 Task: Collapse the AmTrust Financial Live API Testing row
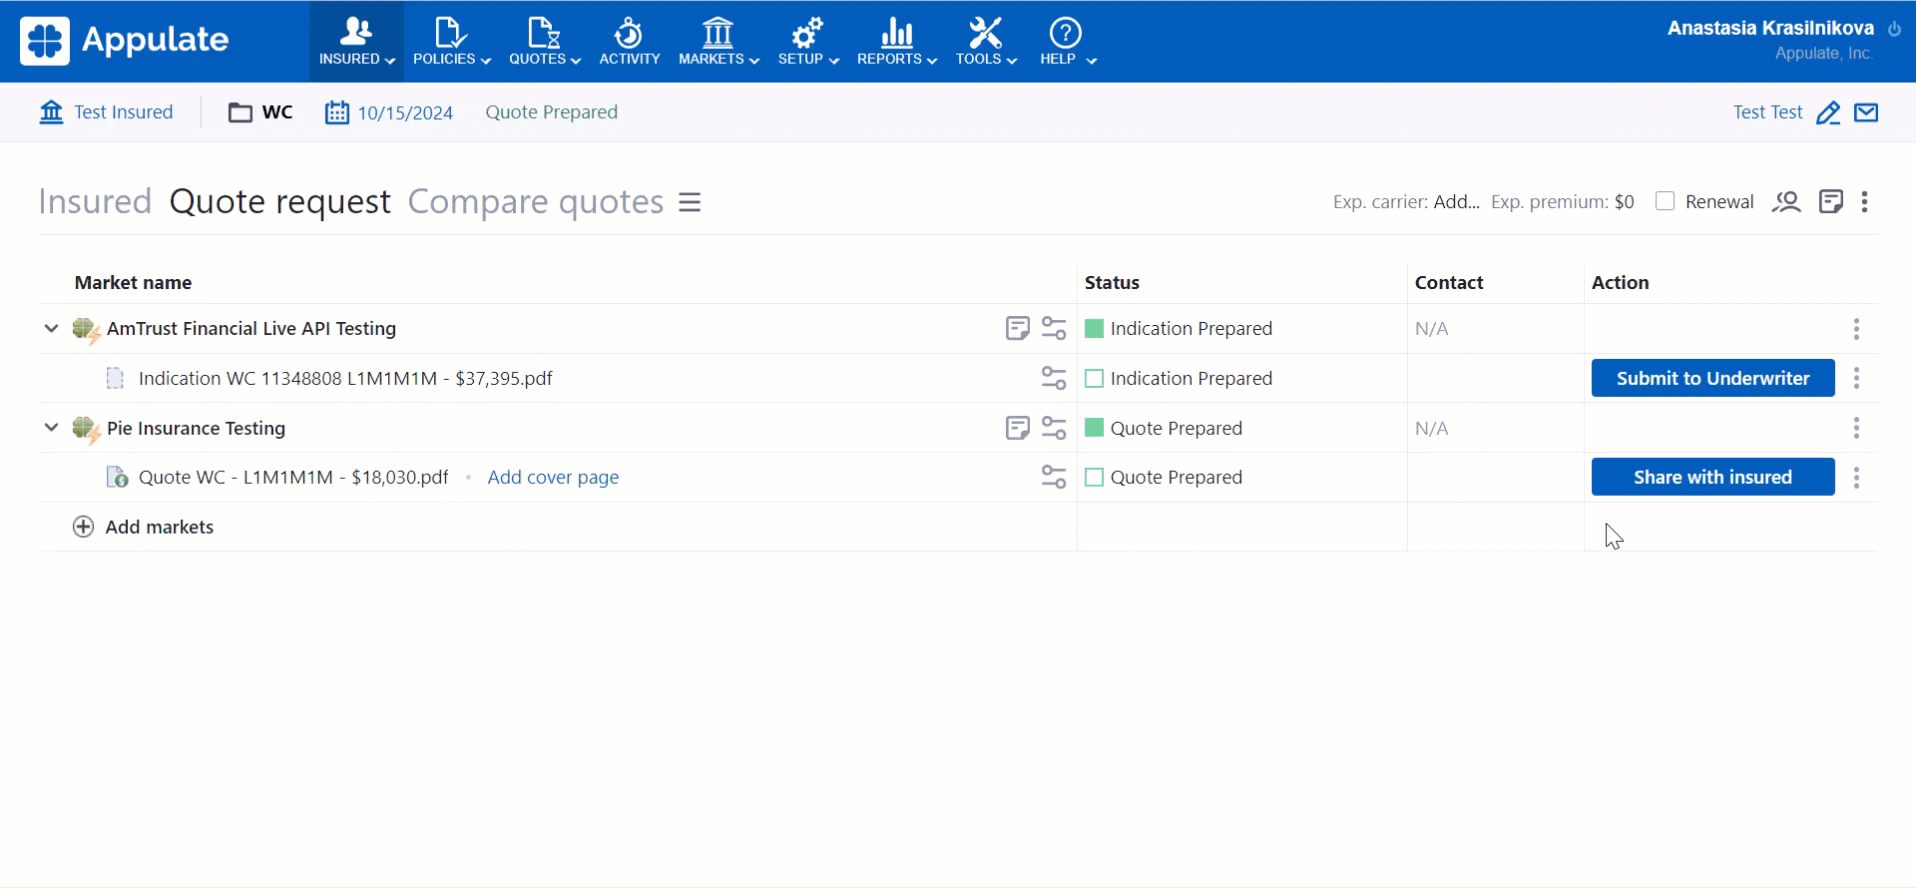tap(51, 328)
